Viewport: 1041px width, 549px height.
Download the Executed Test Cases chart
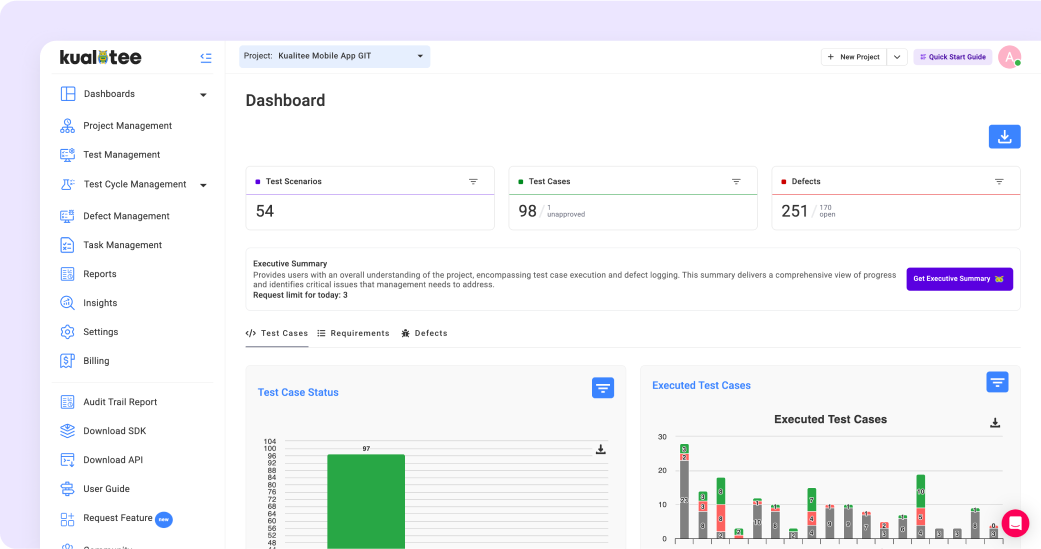coord(995,423)
